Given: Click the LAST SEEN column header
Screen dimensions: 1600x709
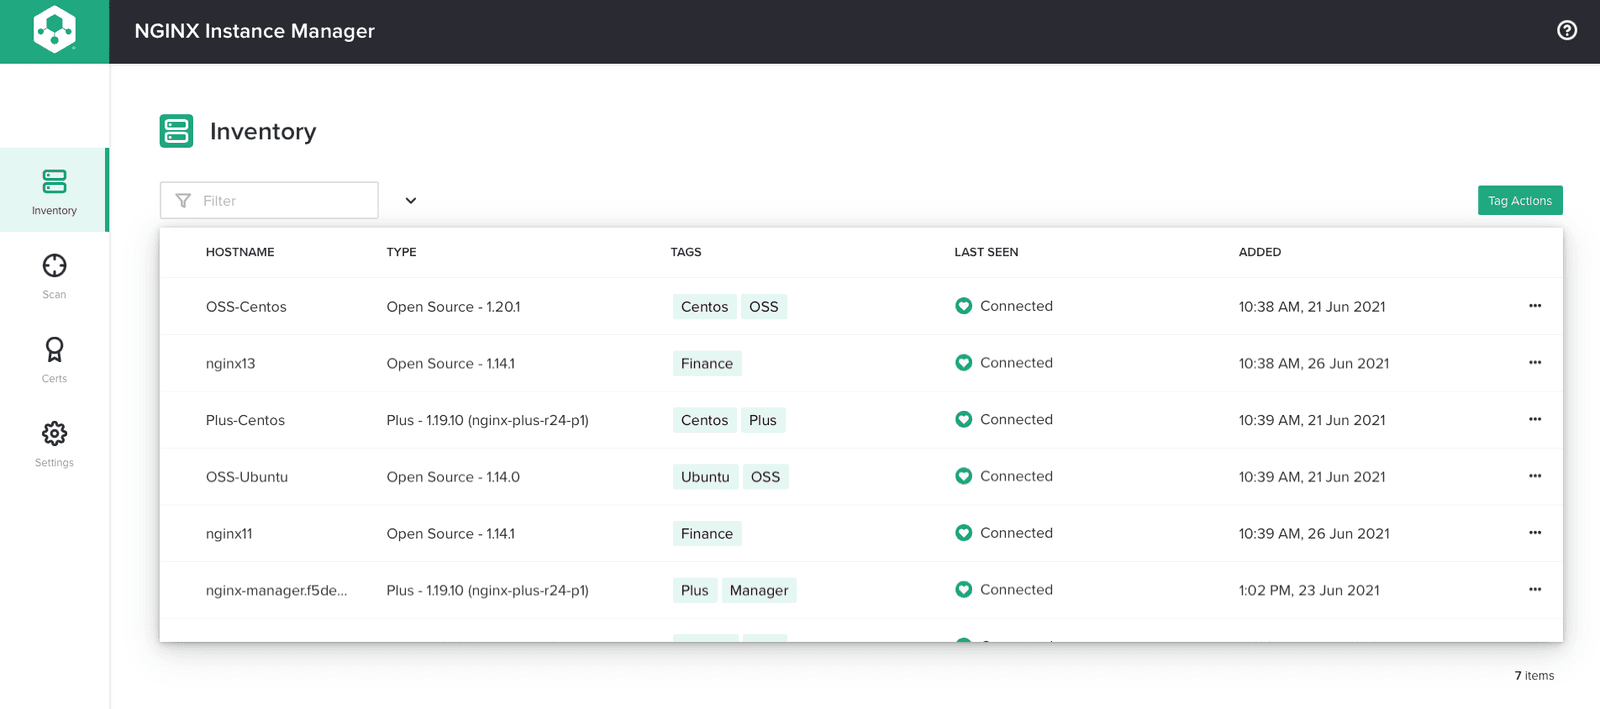Looking at the screenshot, I should [986, 252].
